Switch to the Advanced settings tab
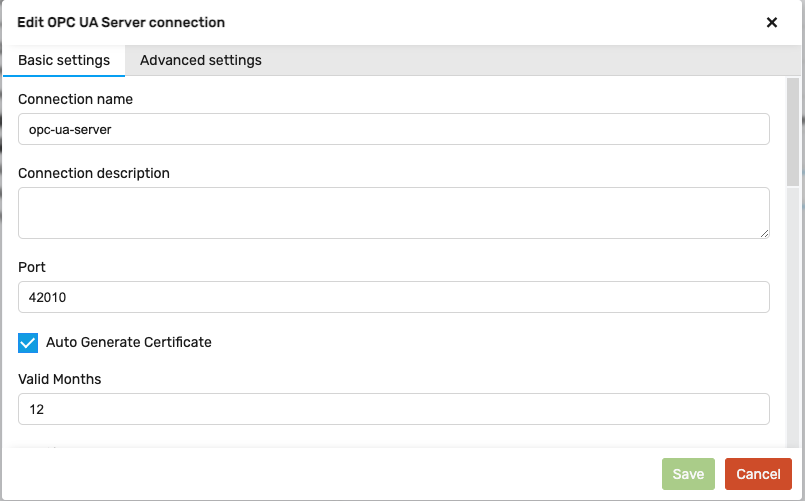This screenshot has width=805, height=501. click(x=201, y=61)
